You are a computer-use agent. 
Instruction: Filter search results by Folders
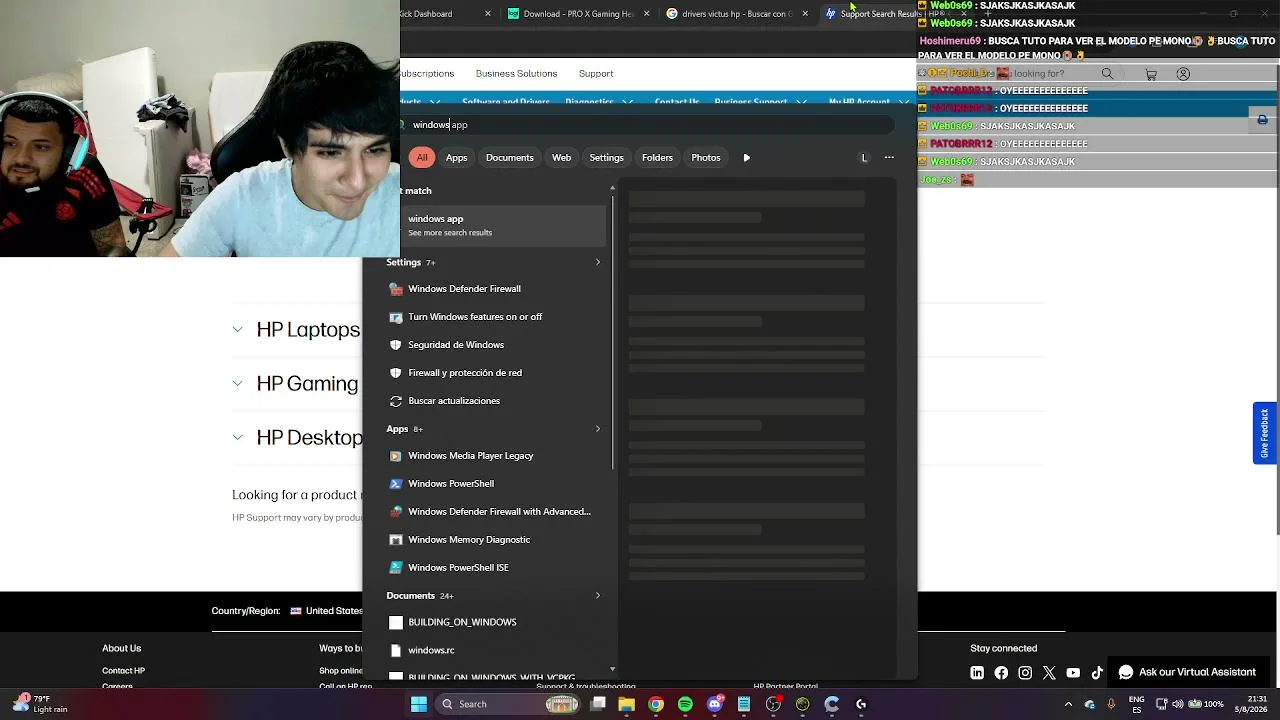[x=658, y=158]
